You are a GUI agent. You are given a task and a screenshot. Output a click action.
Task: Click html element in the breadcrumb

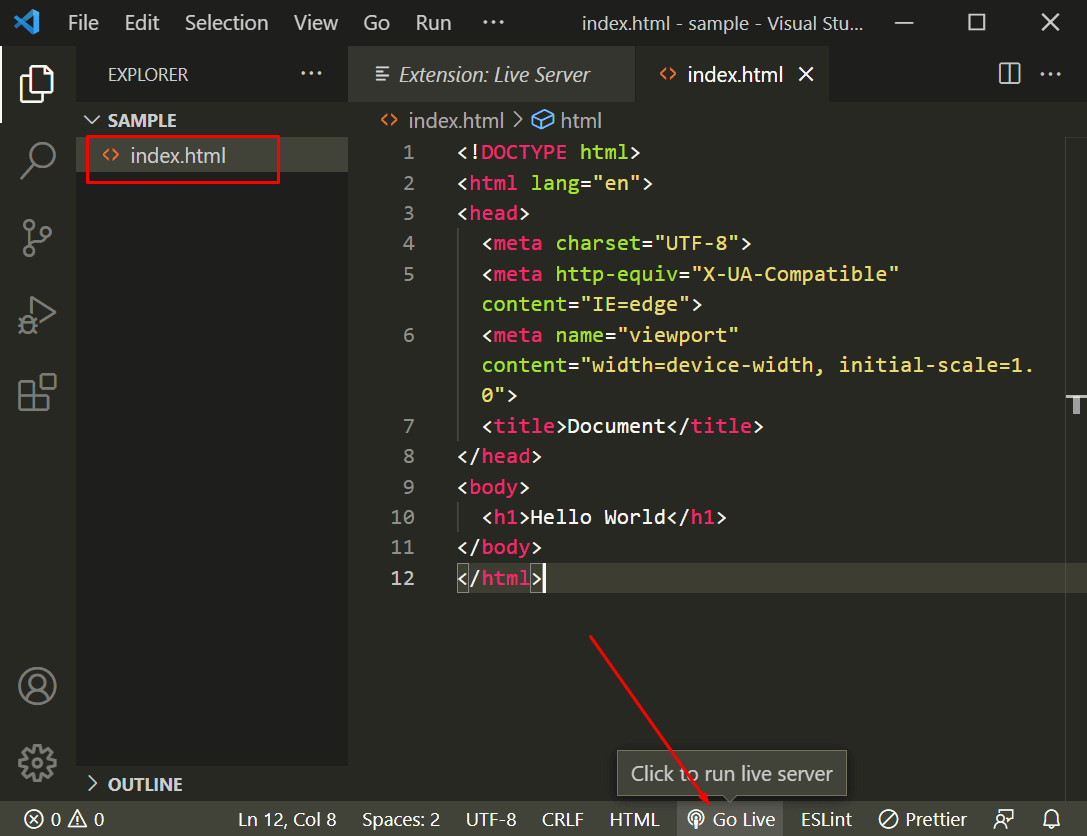[580, 121]
